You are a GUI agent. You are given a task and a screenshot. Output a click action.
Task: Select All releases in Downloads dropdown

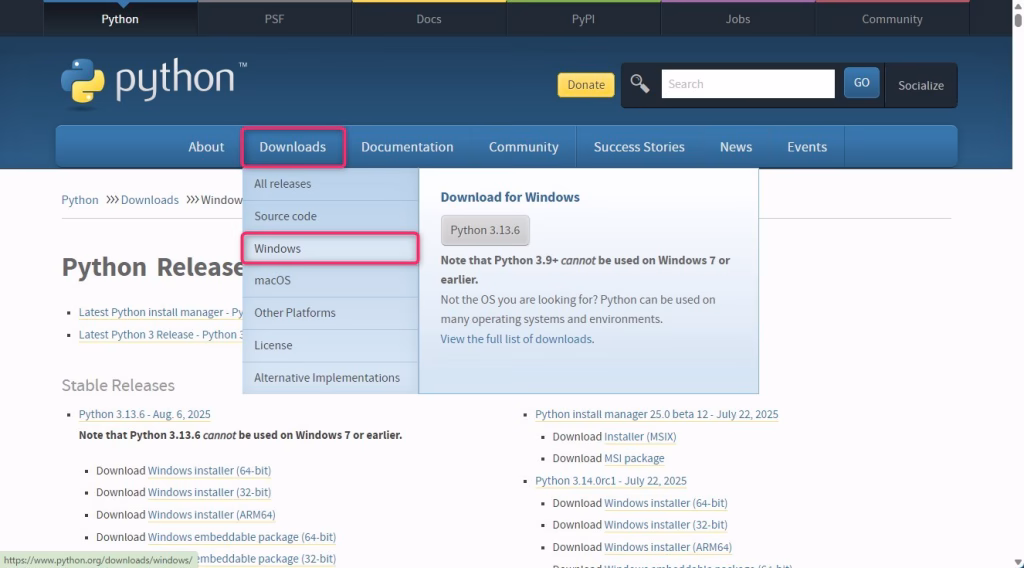click(330, 184)
